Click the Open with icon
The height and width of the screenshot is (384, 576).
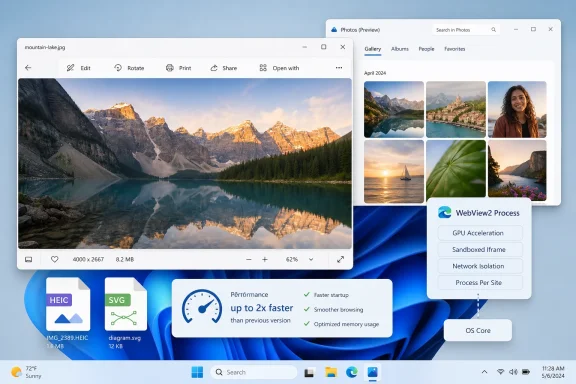pyautogui.click(x=263, y=68)
